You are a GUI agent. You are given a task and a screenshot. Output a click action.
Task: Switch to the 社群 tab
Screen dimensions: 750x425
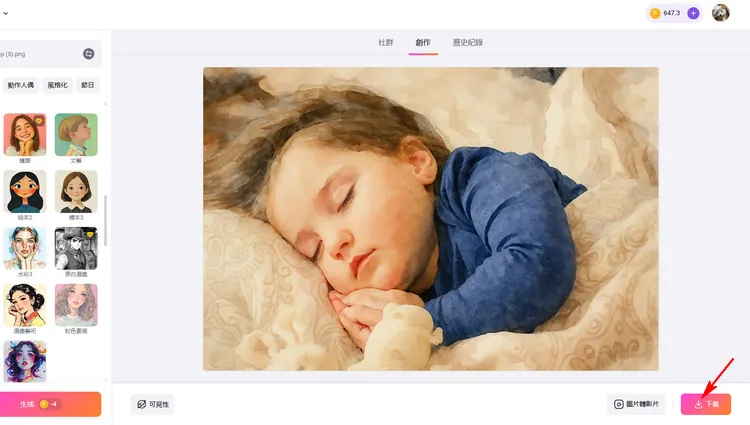[x=386, y=43]
